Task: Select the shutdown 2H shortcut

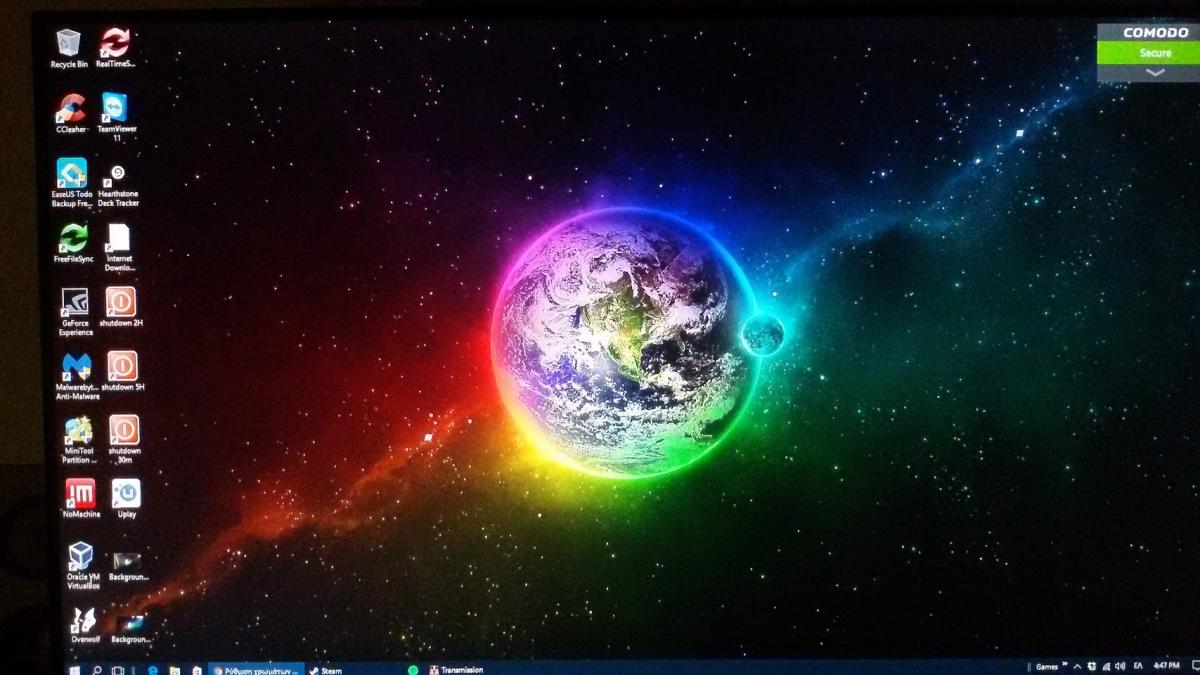Action: click(x=122, y=308)
